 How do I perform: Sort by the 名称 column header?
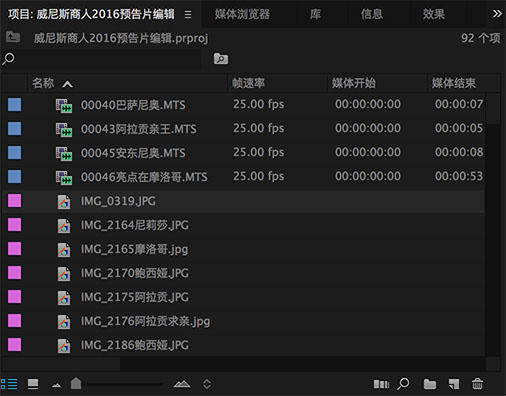43,83
